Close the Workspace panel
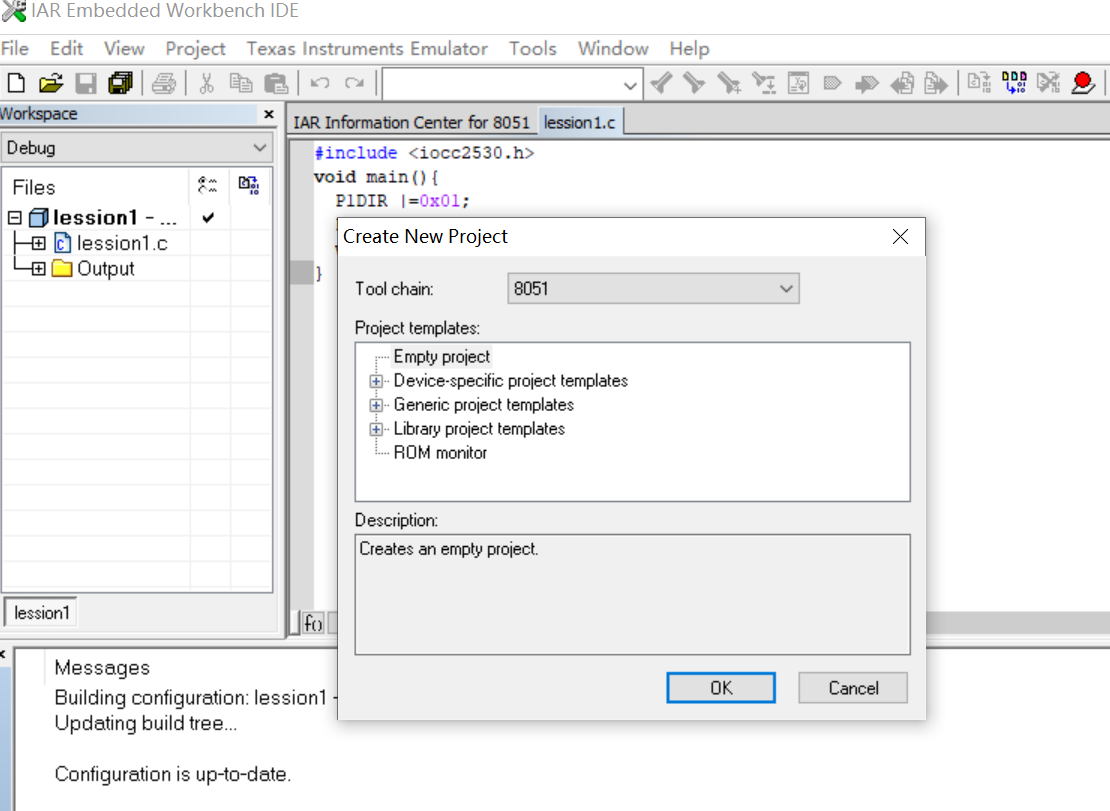Screen dimensions: 1110x811 pos(268,114)
